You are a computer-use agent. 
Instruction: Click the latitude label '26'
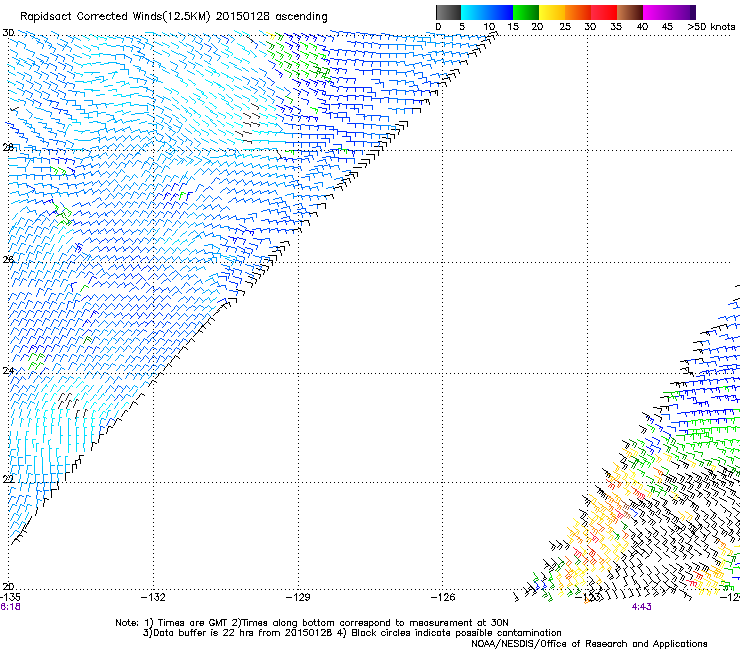pyautogui.click(x=8, y=260)
